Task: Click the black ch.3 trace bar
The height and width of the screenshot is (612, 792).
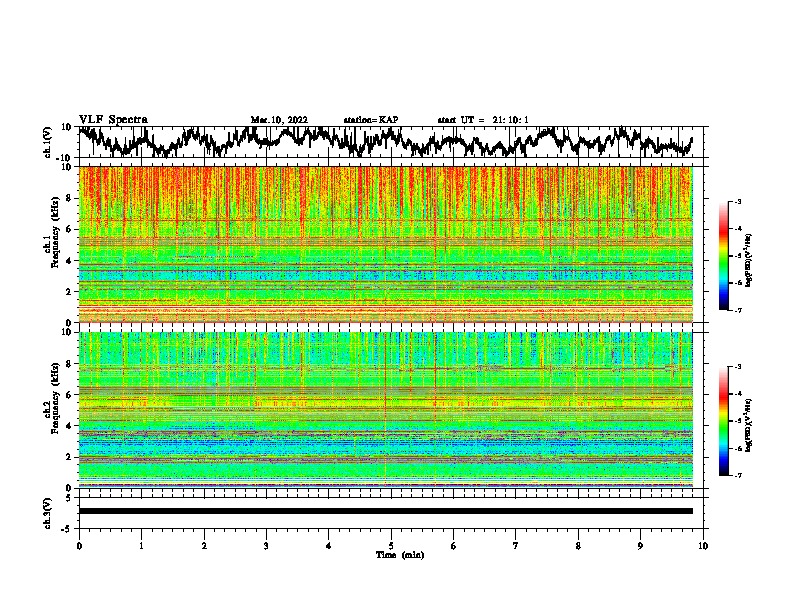Action: tap(386, 511)
